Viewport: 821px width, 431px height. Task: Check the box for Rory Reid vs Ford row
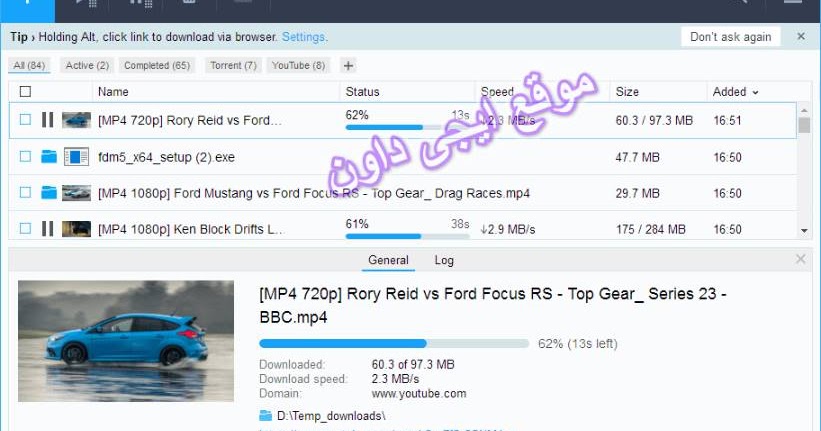pos(25,119)
